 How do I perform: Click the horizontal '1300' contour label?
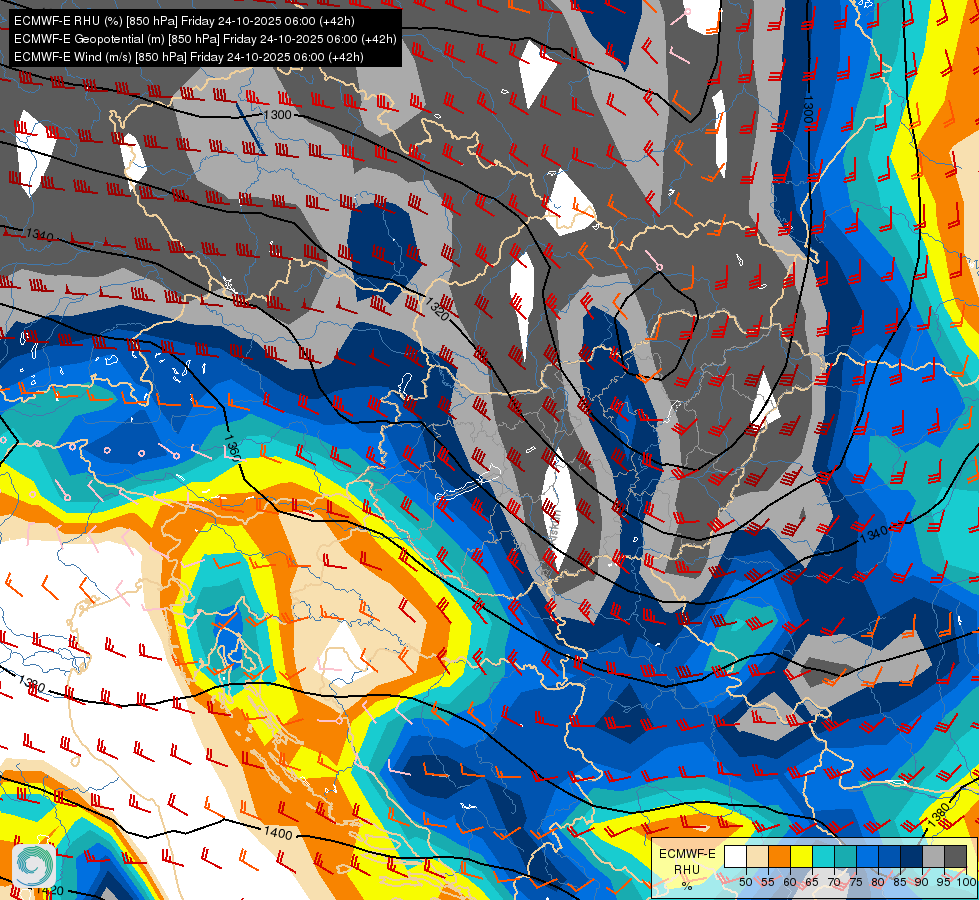coord(278,114)
